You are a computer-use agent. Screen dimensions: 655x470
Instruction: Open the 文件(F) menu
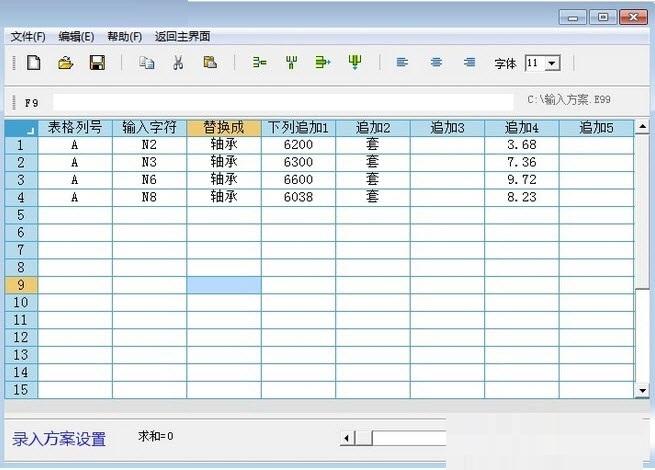click(28, 36)
